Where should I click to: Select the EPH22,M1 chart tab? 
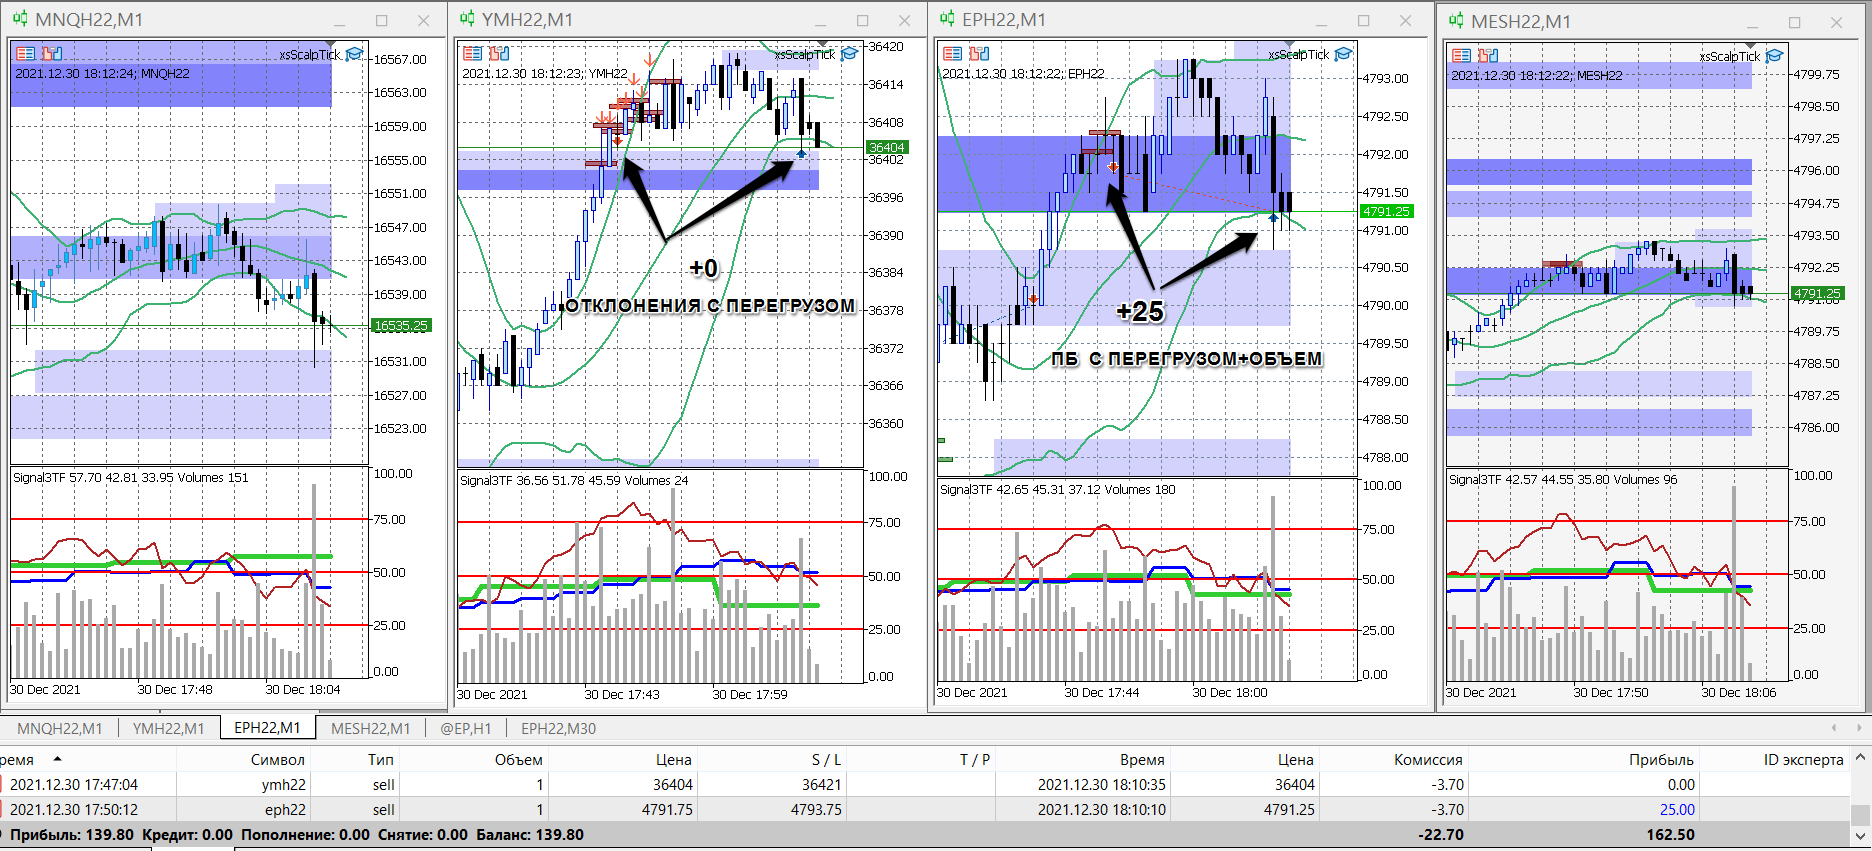point(267,728)
